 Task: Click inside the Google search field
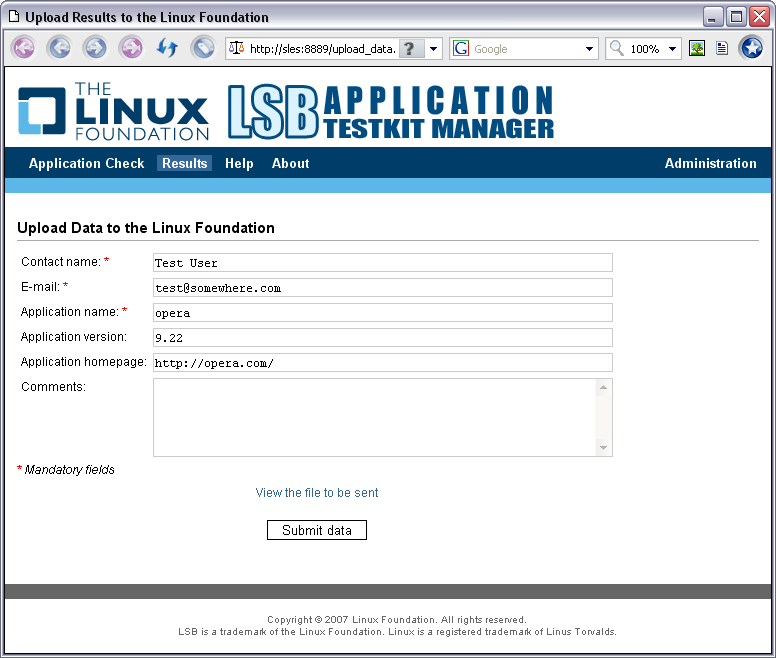526,49
